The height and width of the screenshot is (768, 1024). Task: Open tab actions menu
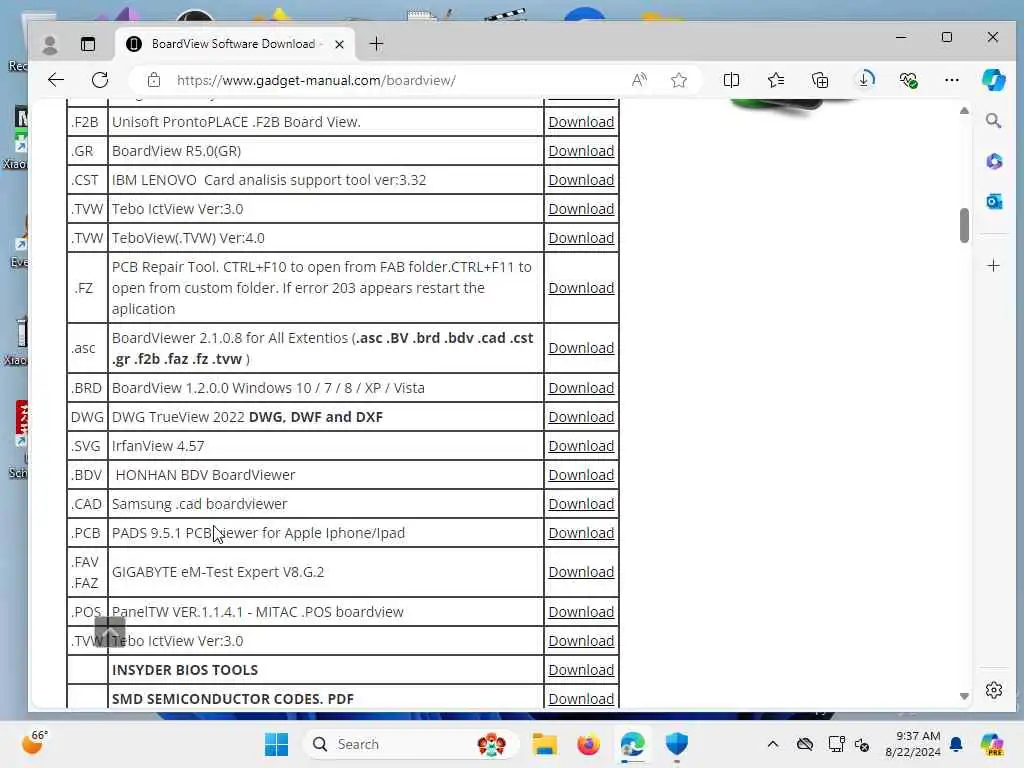(88, 44)
